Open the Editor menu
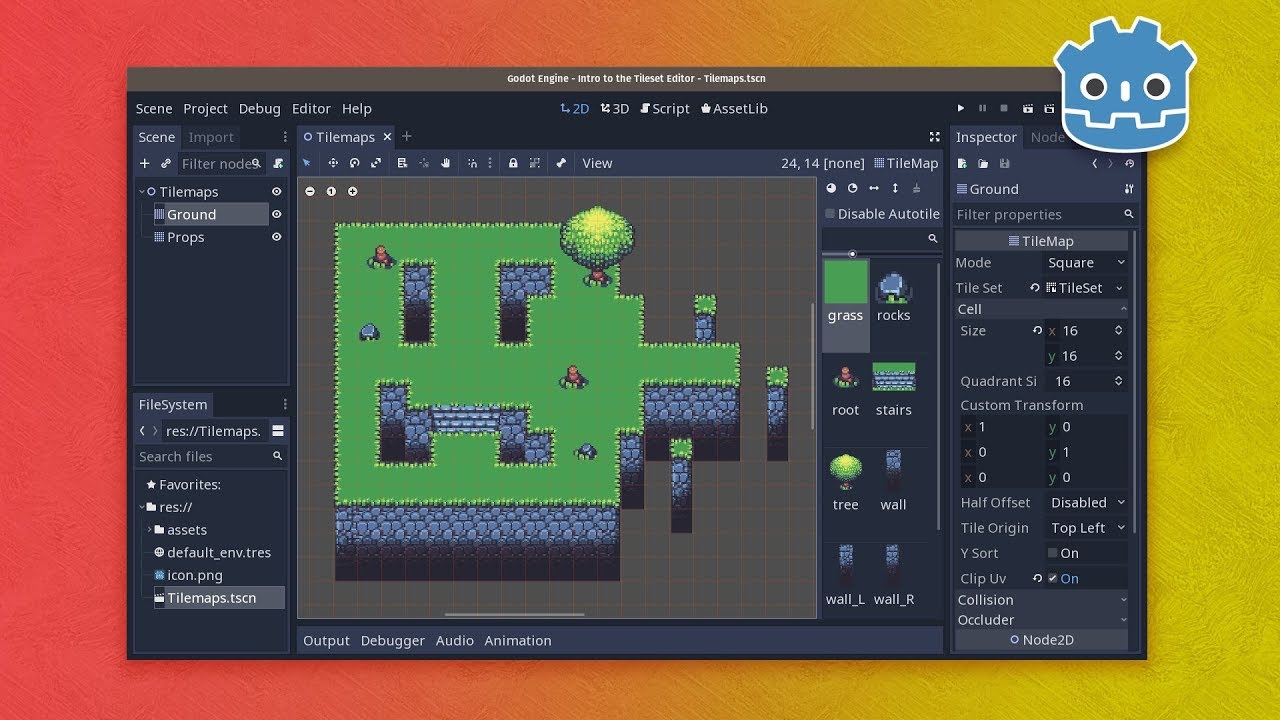The image size is (1280, 720). tap(311, 109)
